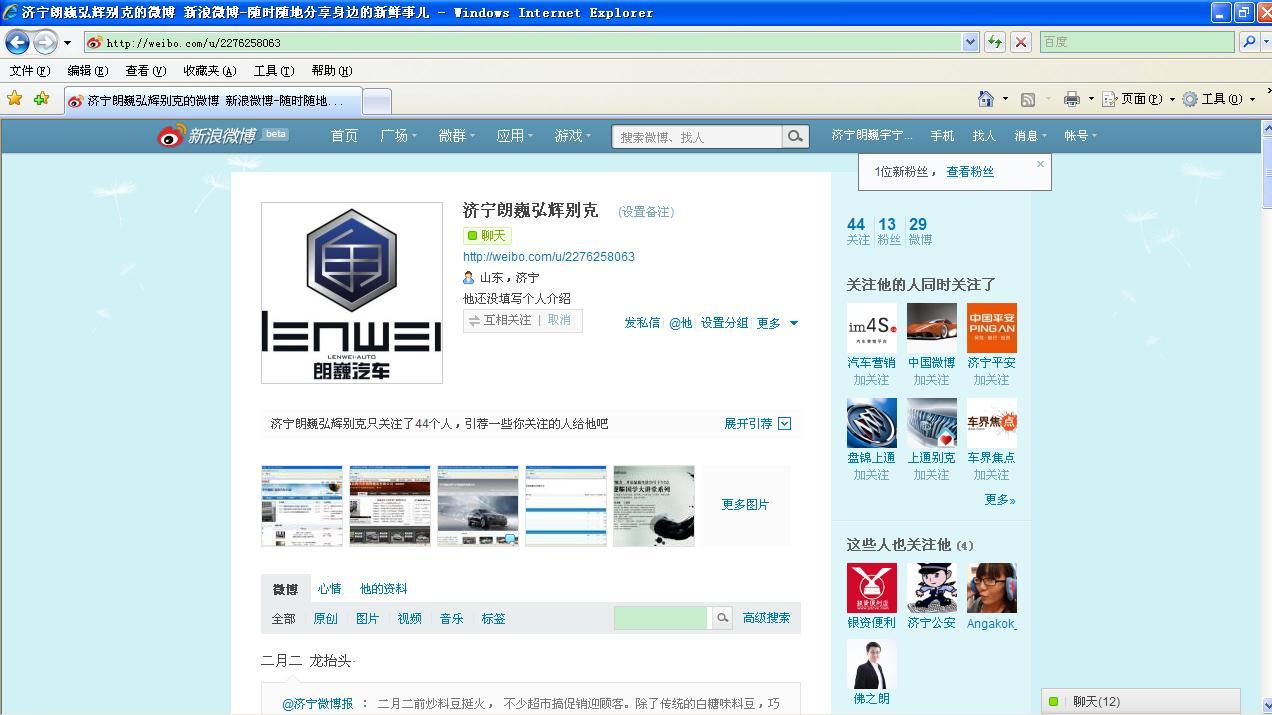Viewport: 1272px width, 715px height.
Task: Click the Angakok_ user avatar
Action: click(992, 588)
